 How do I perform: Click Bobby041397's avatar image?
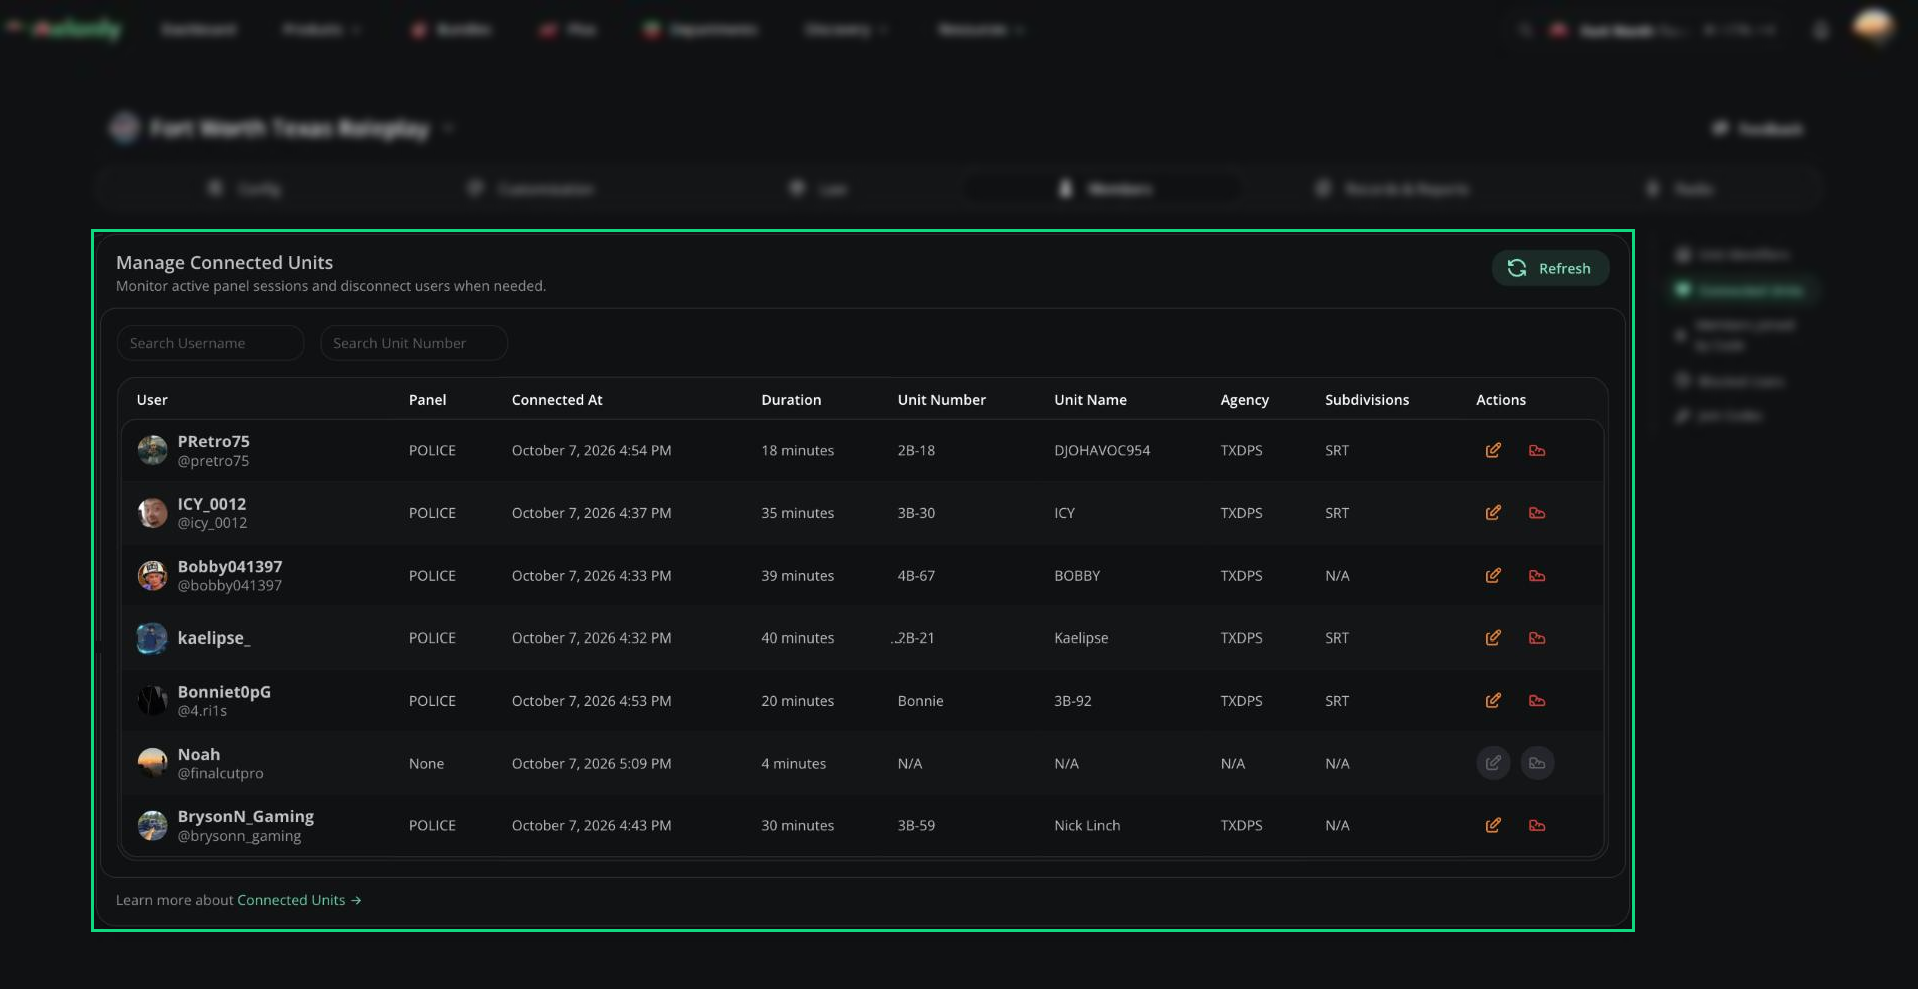[152, 575]
